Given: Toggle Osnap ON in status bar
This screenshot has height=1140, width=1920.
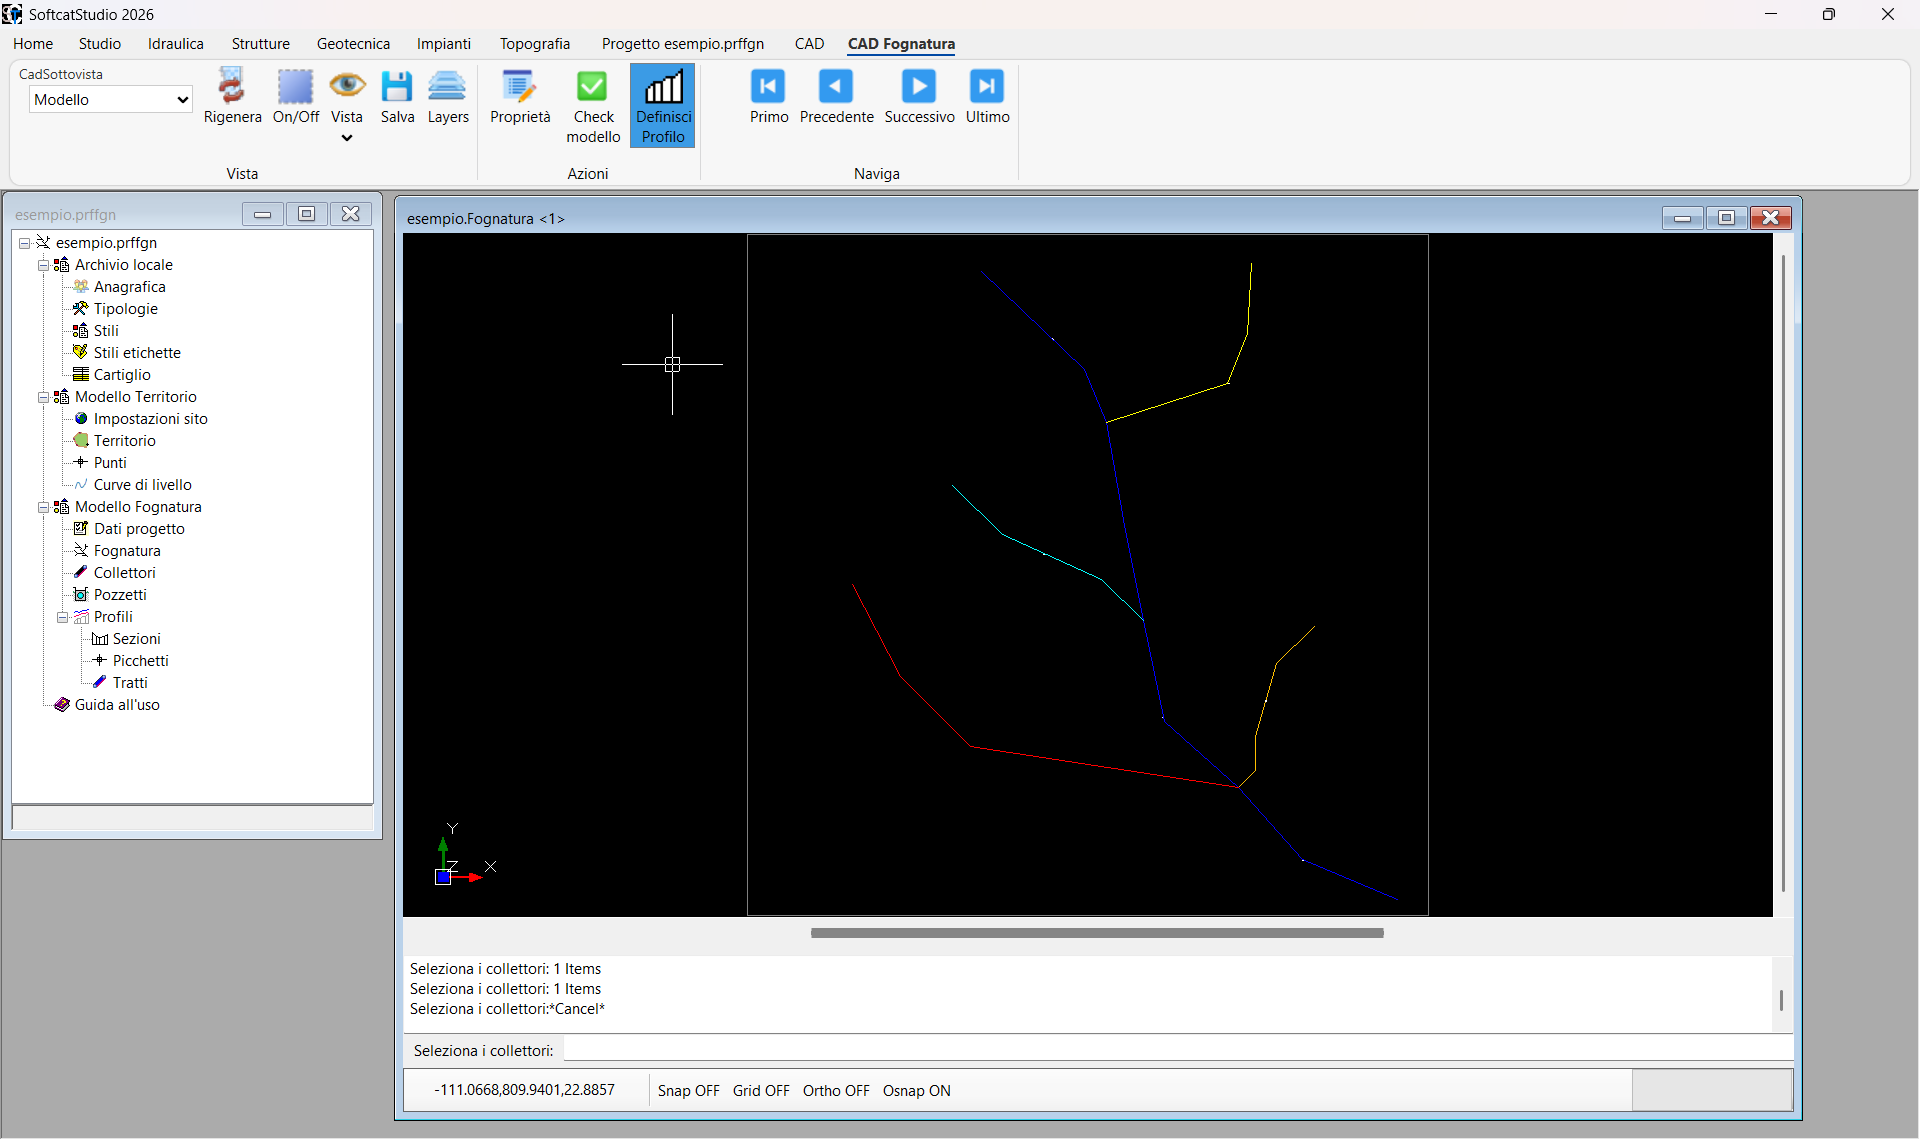Looking at the screenshot, I should coord(916,1091).
